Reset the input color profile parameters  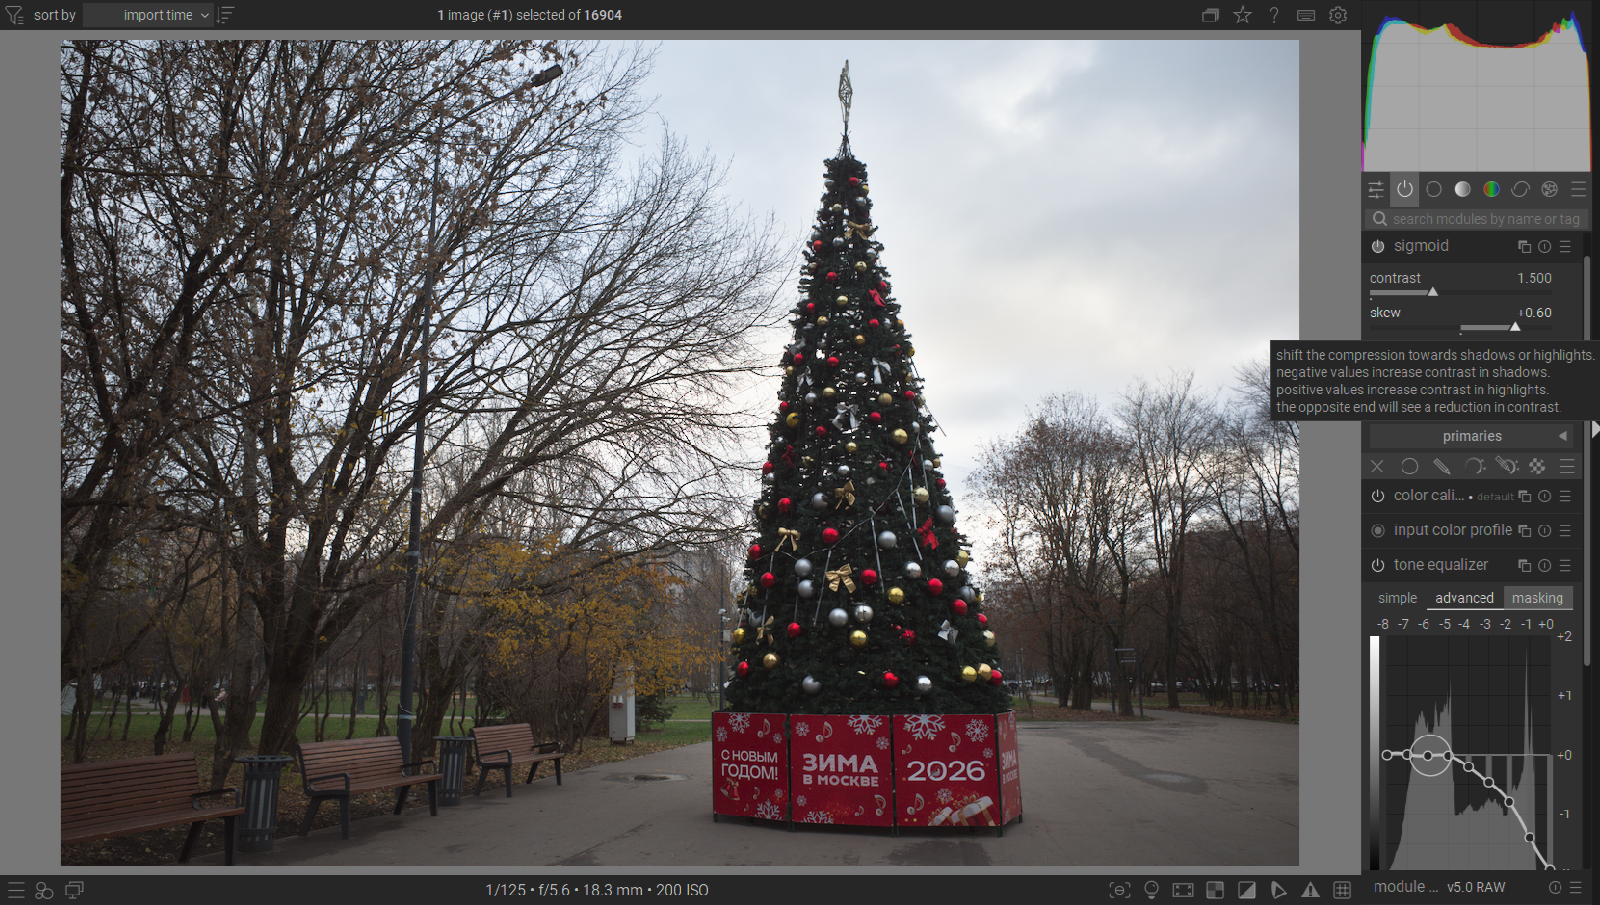(x=1545, y=531)
